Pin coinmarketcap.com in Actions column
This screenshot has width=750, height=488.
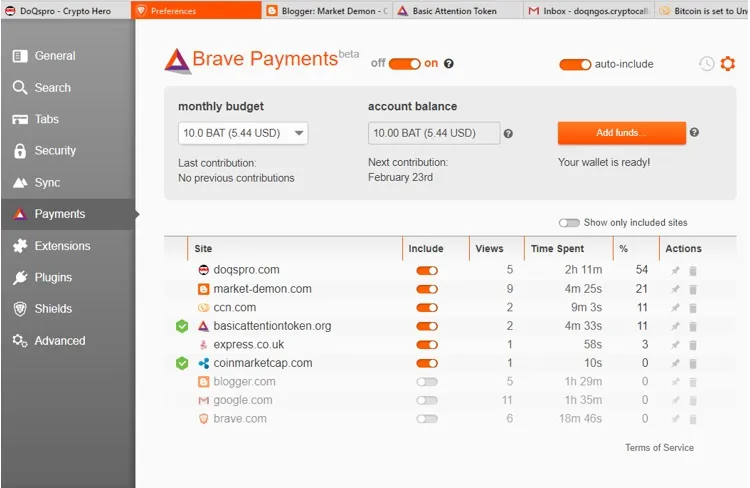675,364
